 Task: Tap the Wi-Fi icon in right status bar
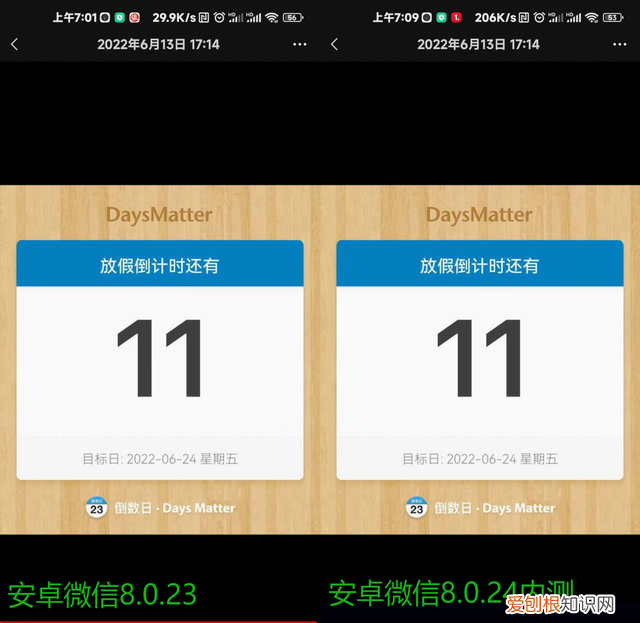coord(591,18)
